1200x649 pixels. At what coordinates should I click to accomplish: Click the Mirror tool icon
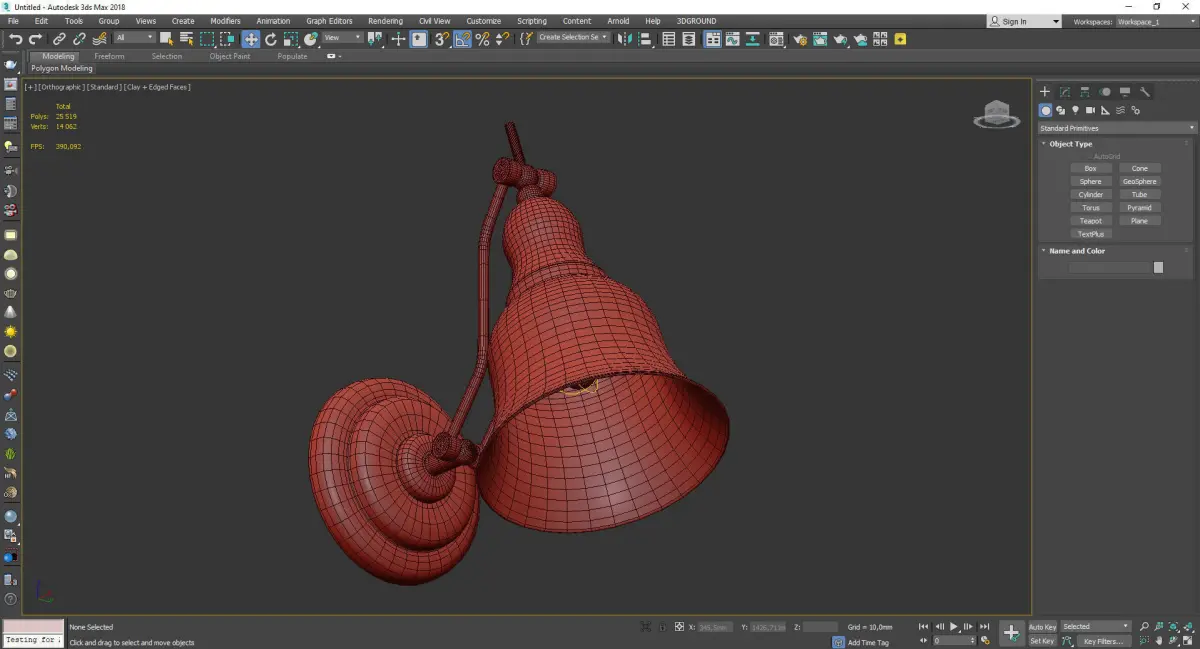pyautogui.click(x=624, y=39)
